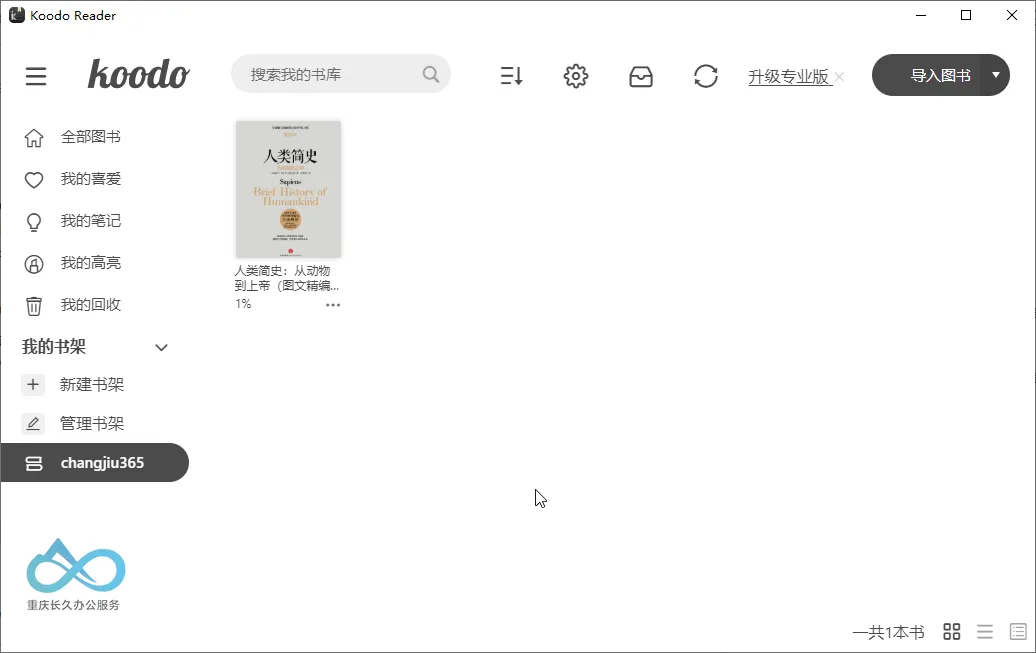Click the search magnifier icon
The image size is (1036, 653).
click(431, 74)
